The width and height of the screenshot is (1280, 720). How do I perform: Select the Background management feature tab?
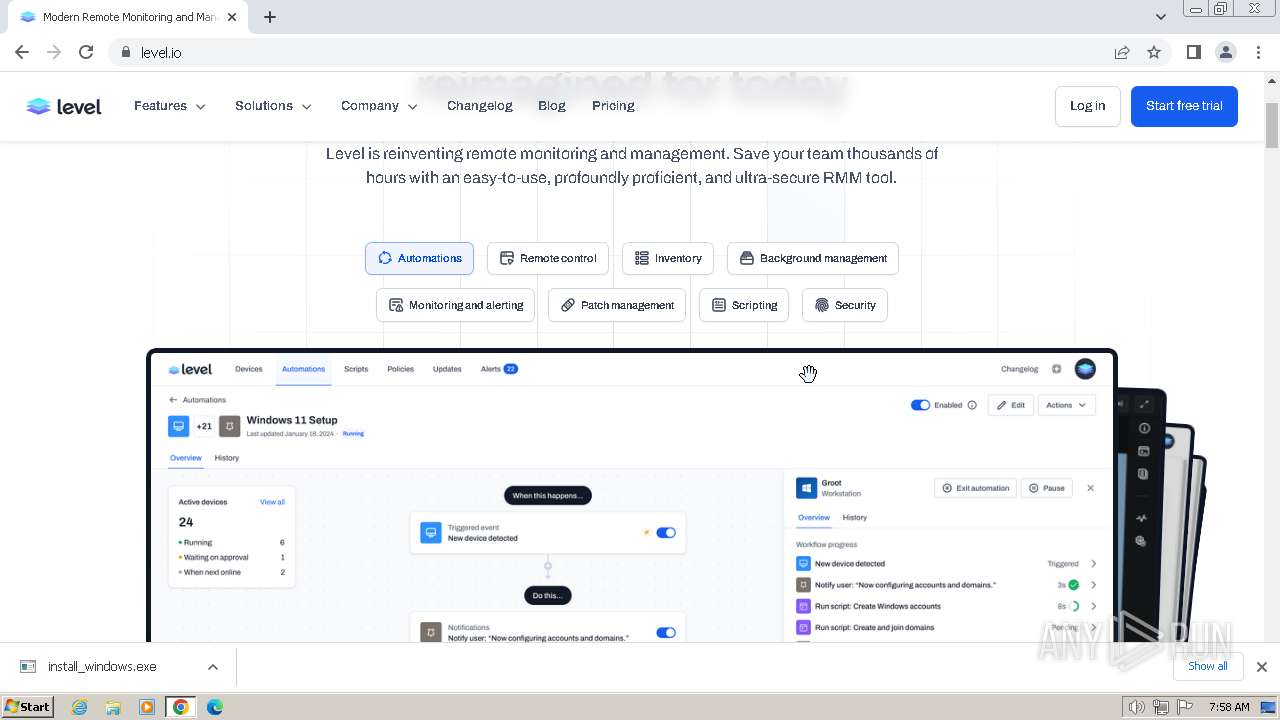[813, 258]
